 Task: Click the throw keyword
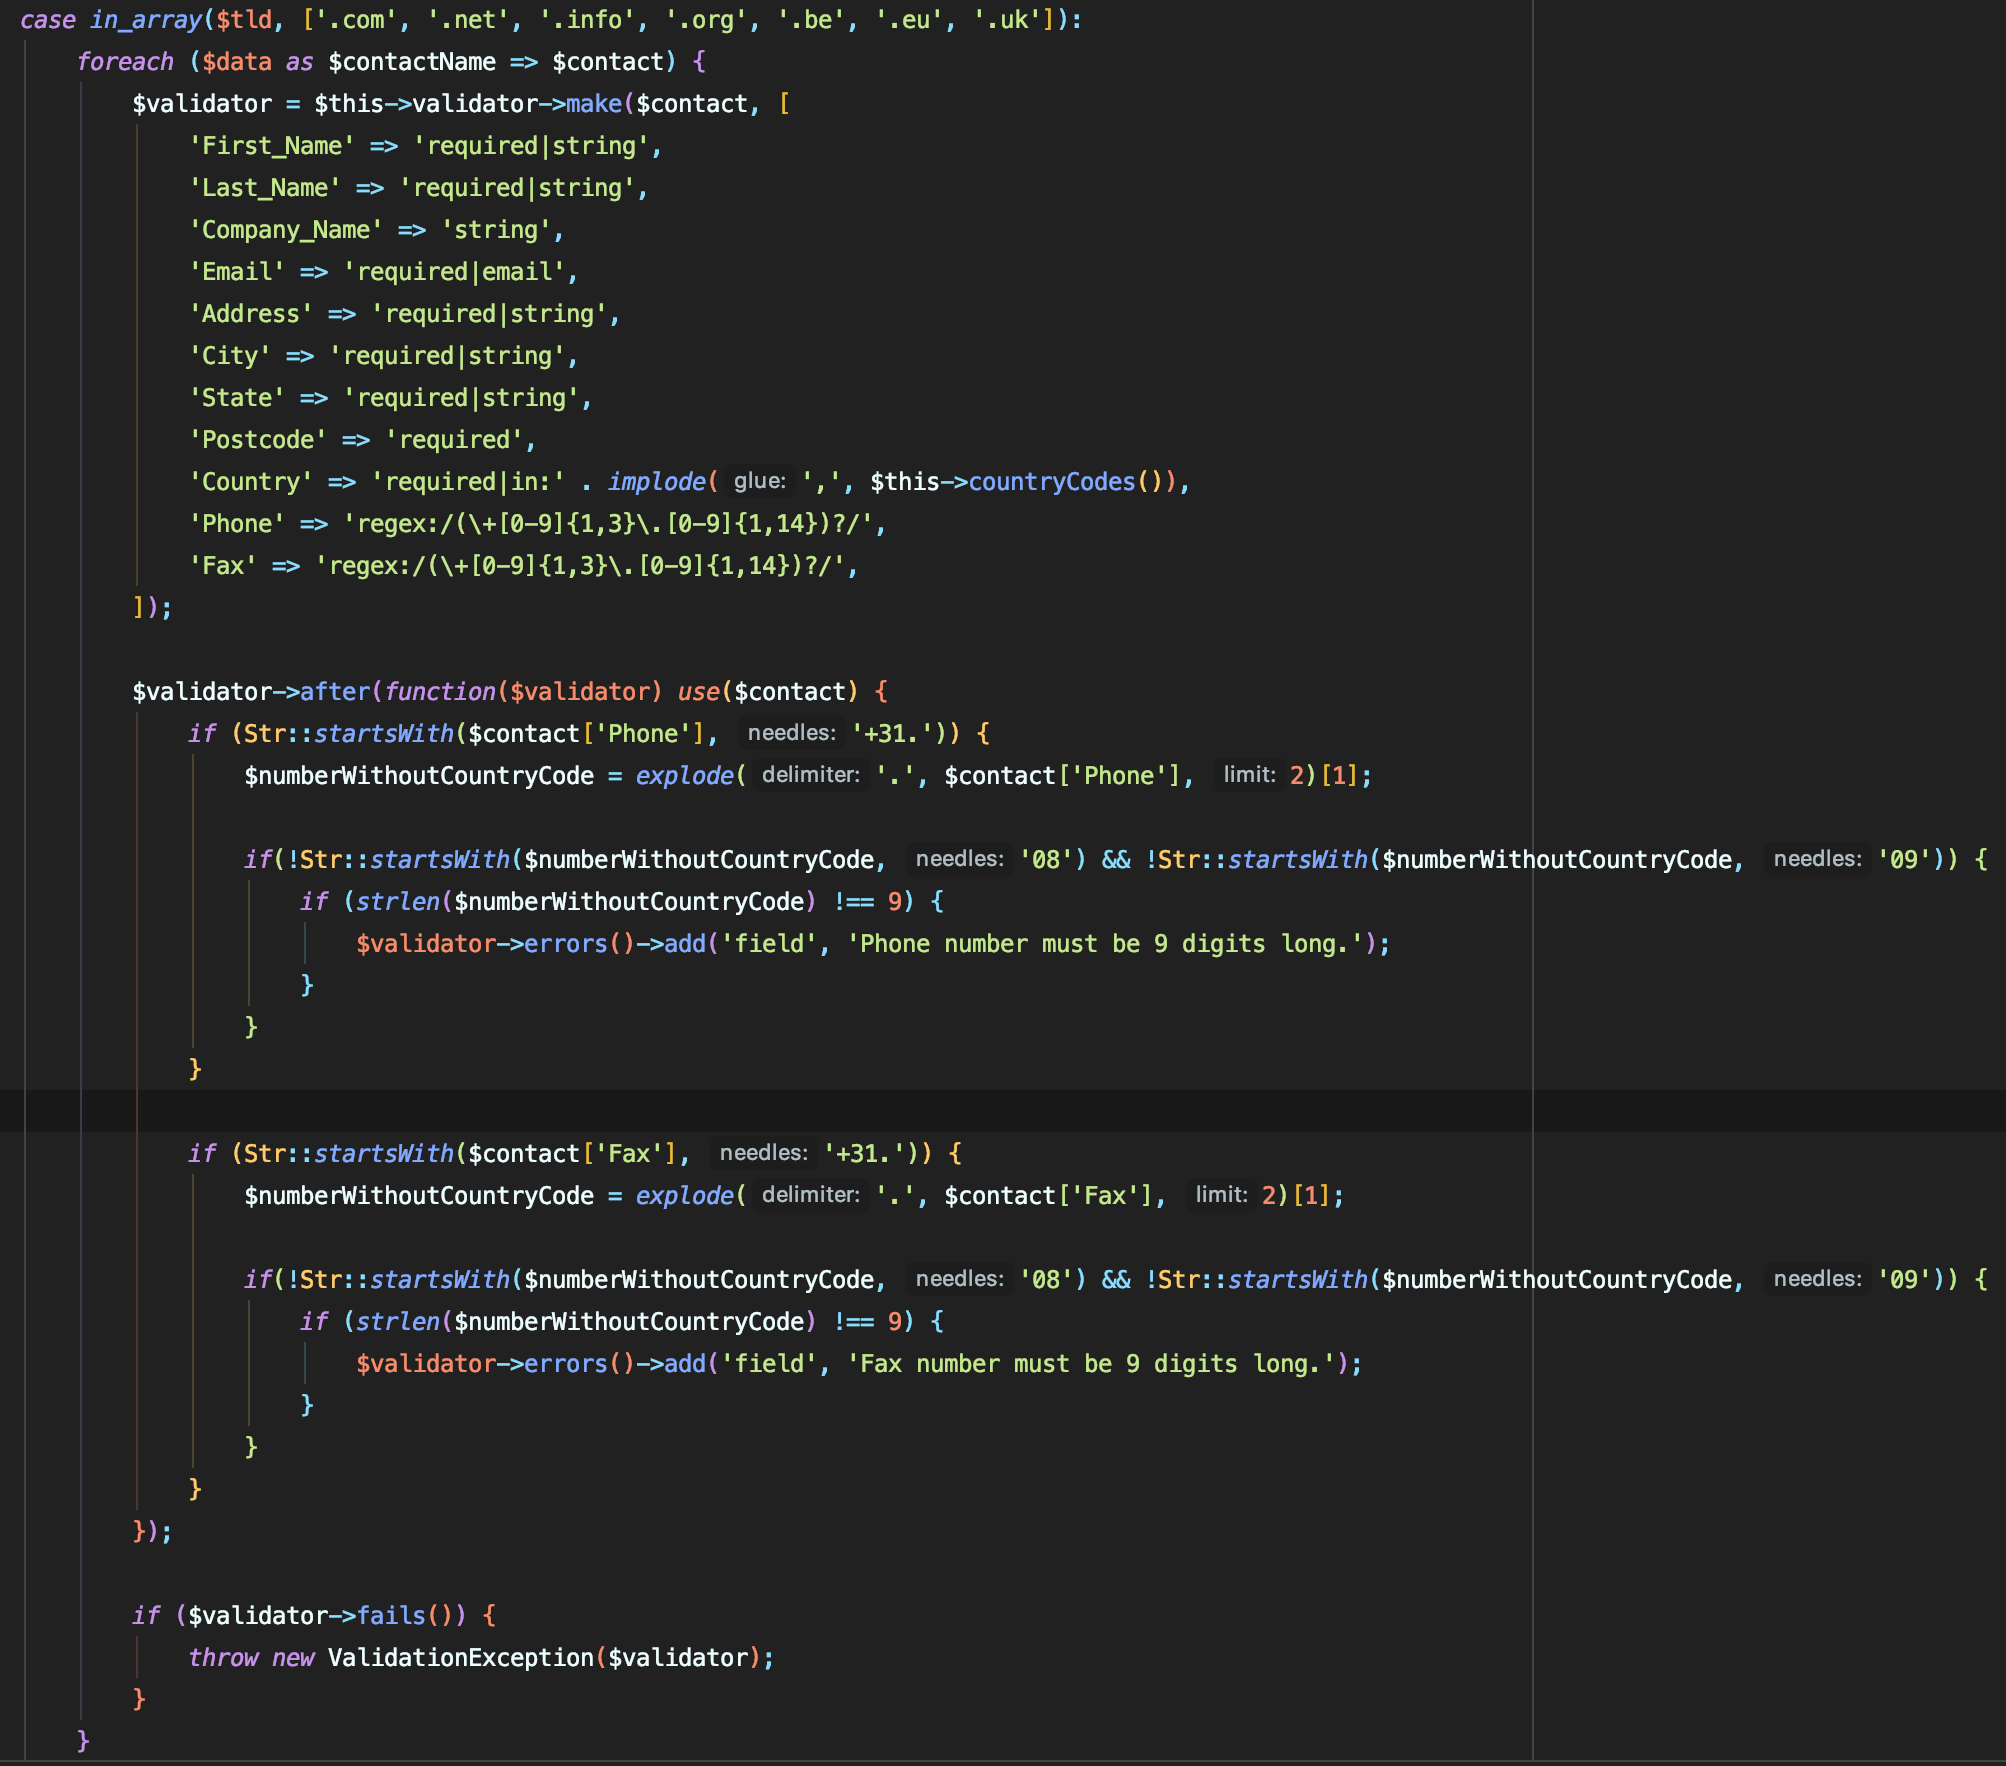tap(223, 1657)
